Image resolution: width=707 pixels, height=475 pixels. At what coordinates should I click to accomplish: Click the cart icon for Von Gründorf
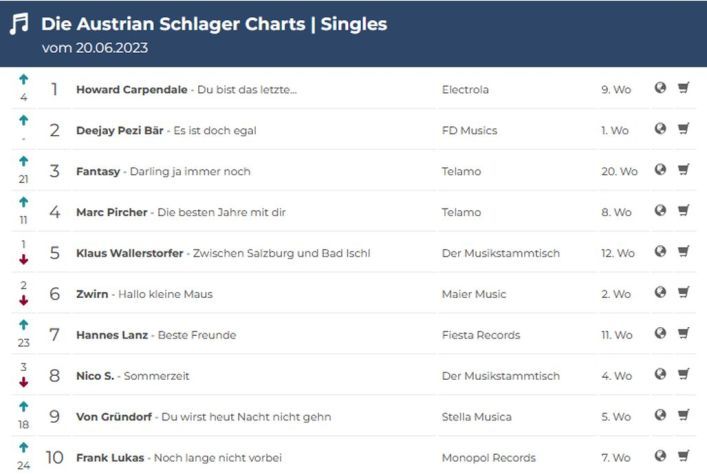(684, 415)
